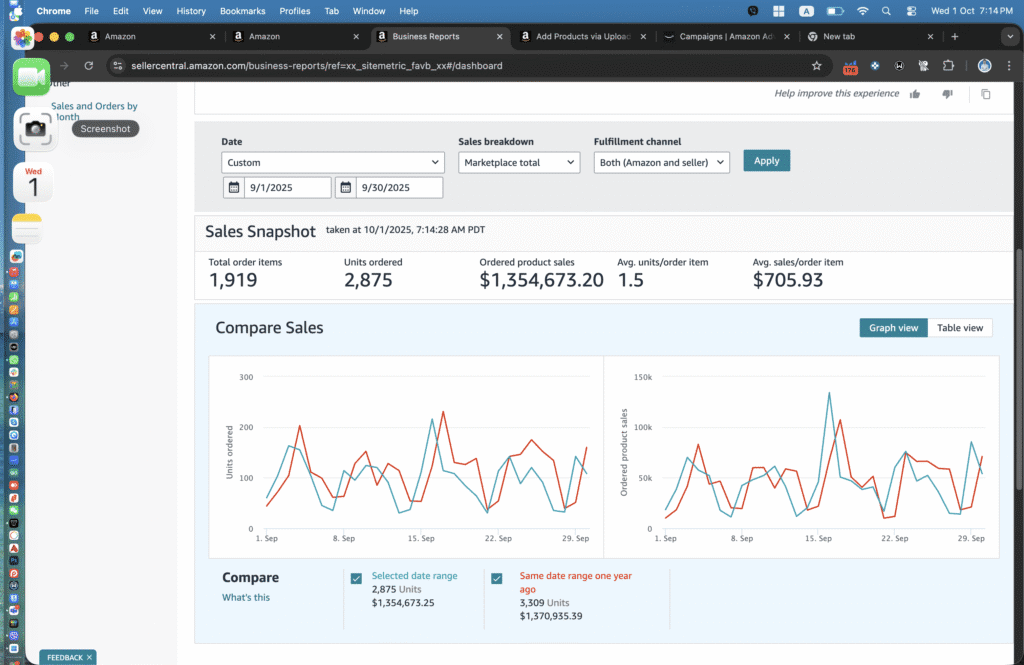The width and height of the screenshot is (1024, 665).
Task: Open the Bookmarks menu in menu bar
Action: click(x=242, y=11)
